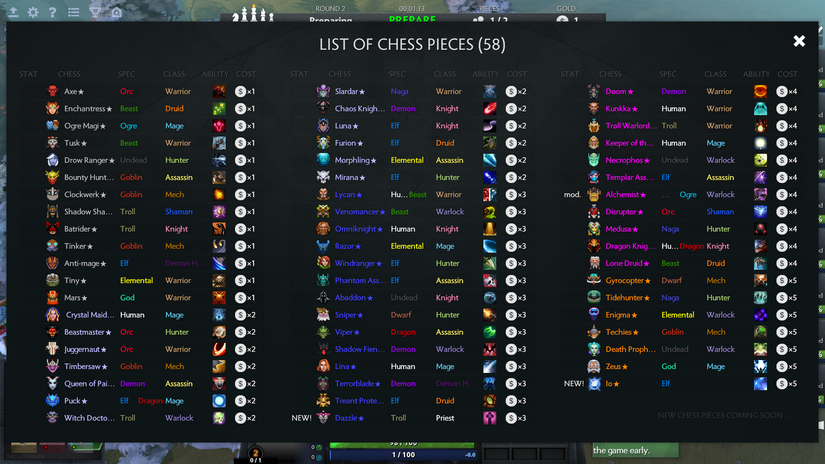Screen dimensions: 825x464
Task: Select the Alchemist chess piece name
Action: [x=622, y=195]
